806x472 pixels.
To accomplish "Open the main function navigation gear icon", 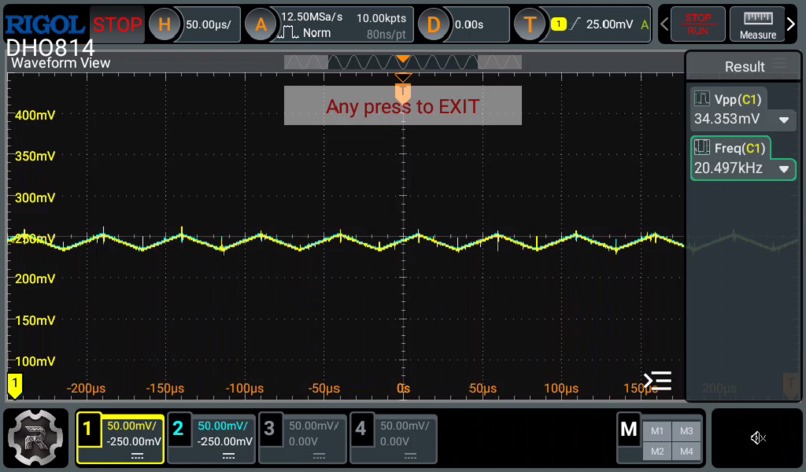I will 36,438.
